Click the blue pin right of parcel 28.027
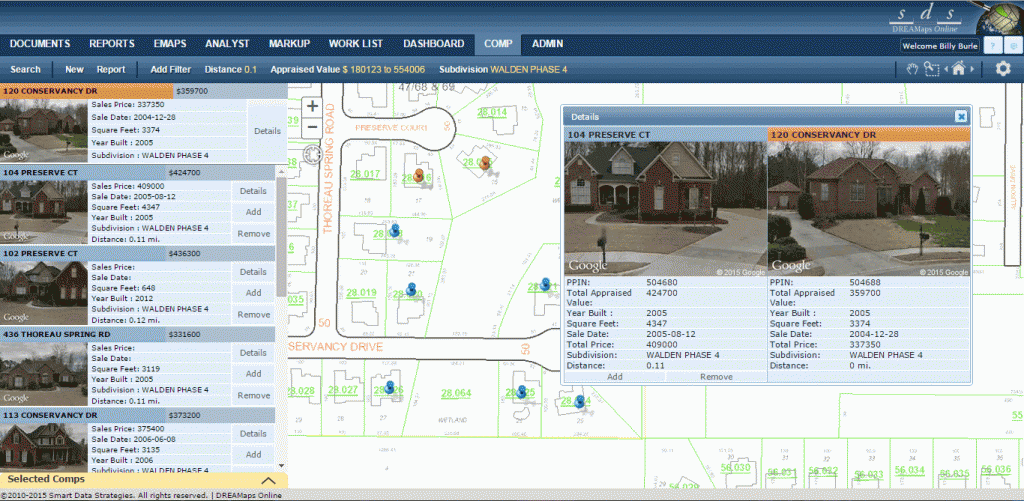The width and height of the screenshot is (1024, 501). [390, 387]
